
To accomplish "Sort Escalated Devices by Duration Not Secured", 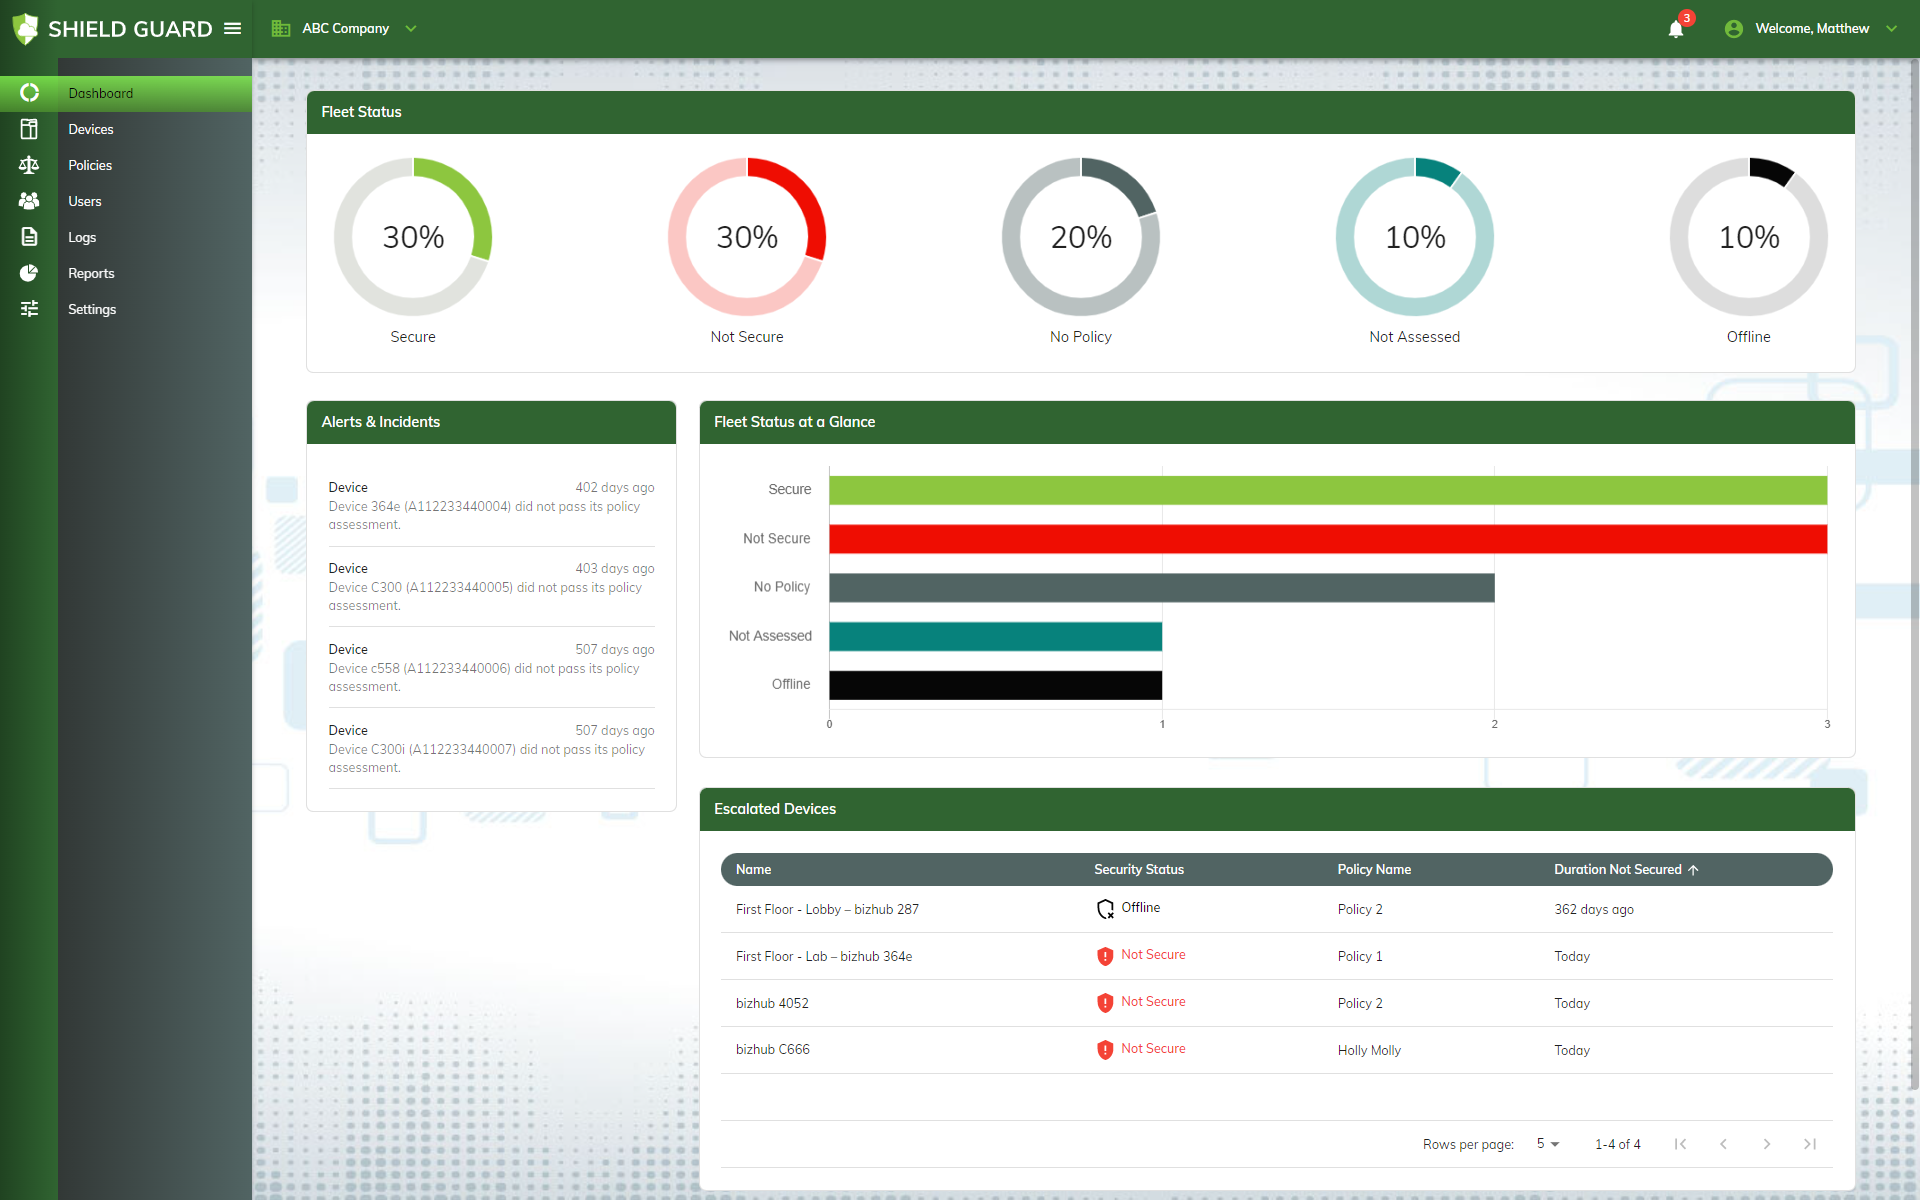I will (x=1625, y=869).
